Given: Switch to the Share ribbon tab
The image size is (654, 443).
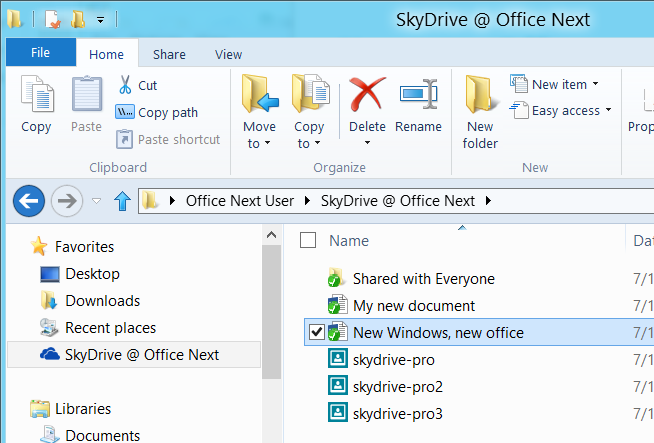Looking at the screenshot, I should click(169, 54).
